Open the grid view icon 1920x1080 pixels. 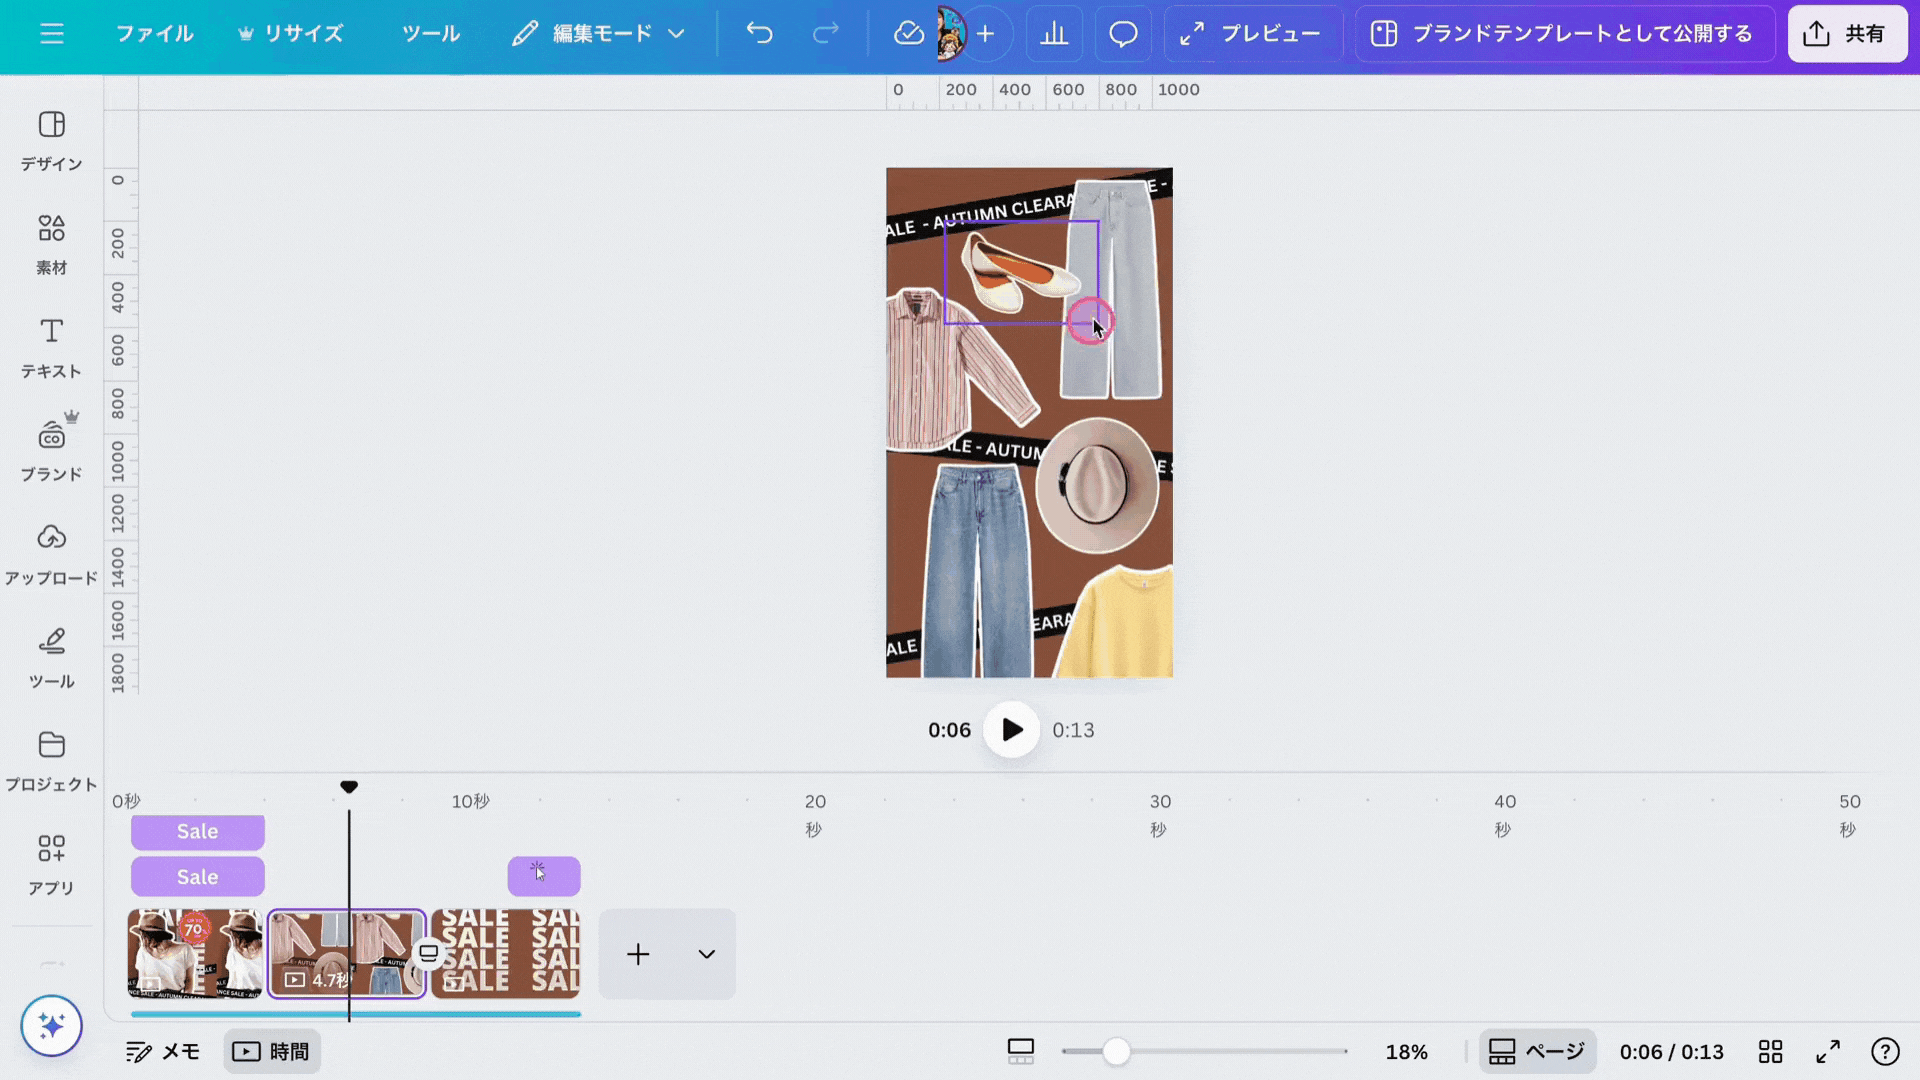tap(1770, 1051)
